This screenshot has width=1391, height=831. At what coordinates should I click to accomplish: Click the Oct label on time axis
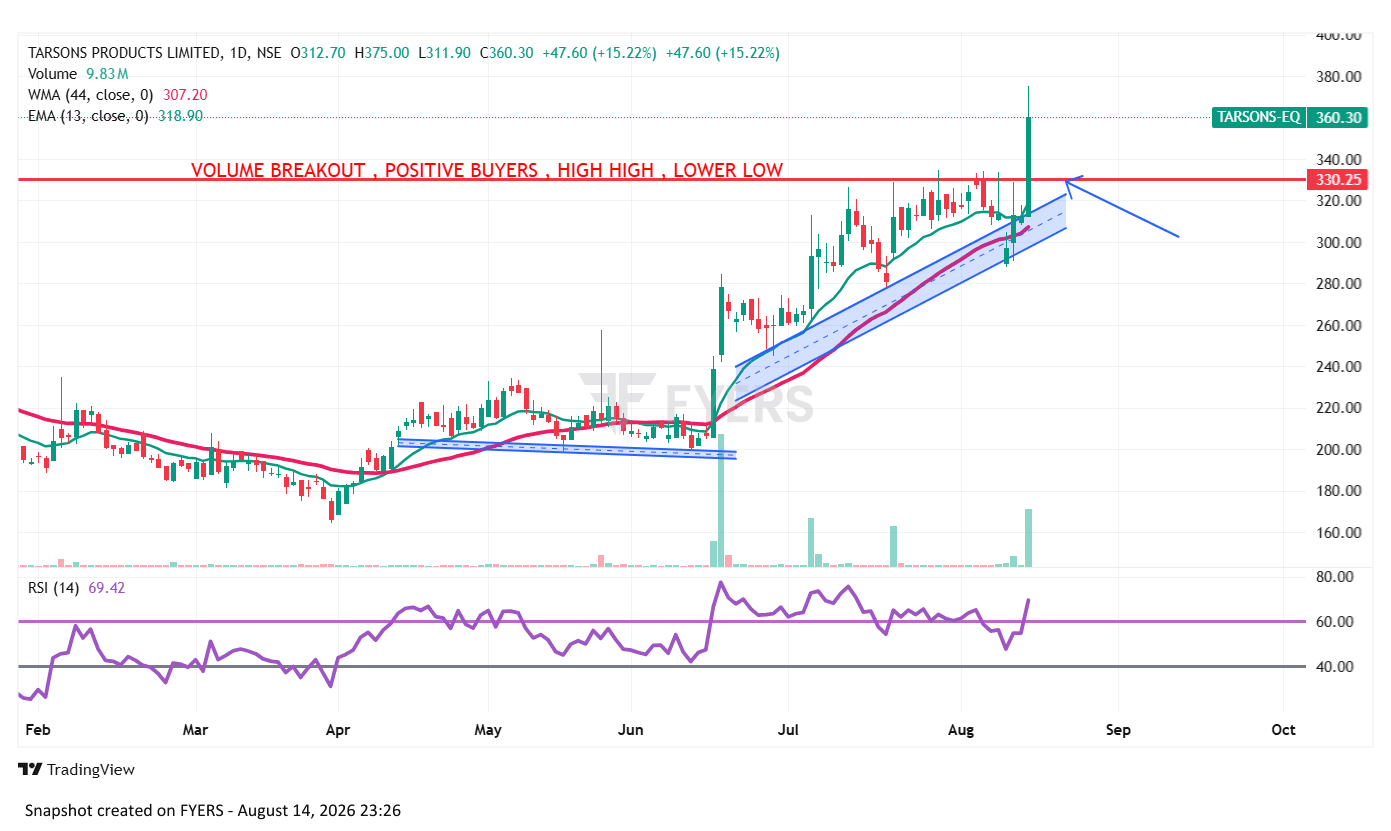pyautogui.click(x=1283, y=730)
